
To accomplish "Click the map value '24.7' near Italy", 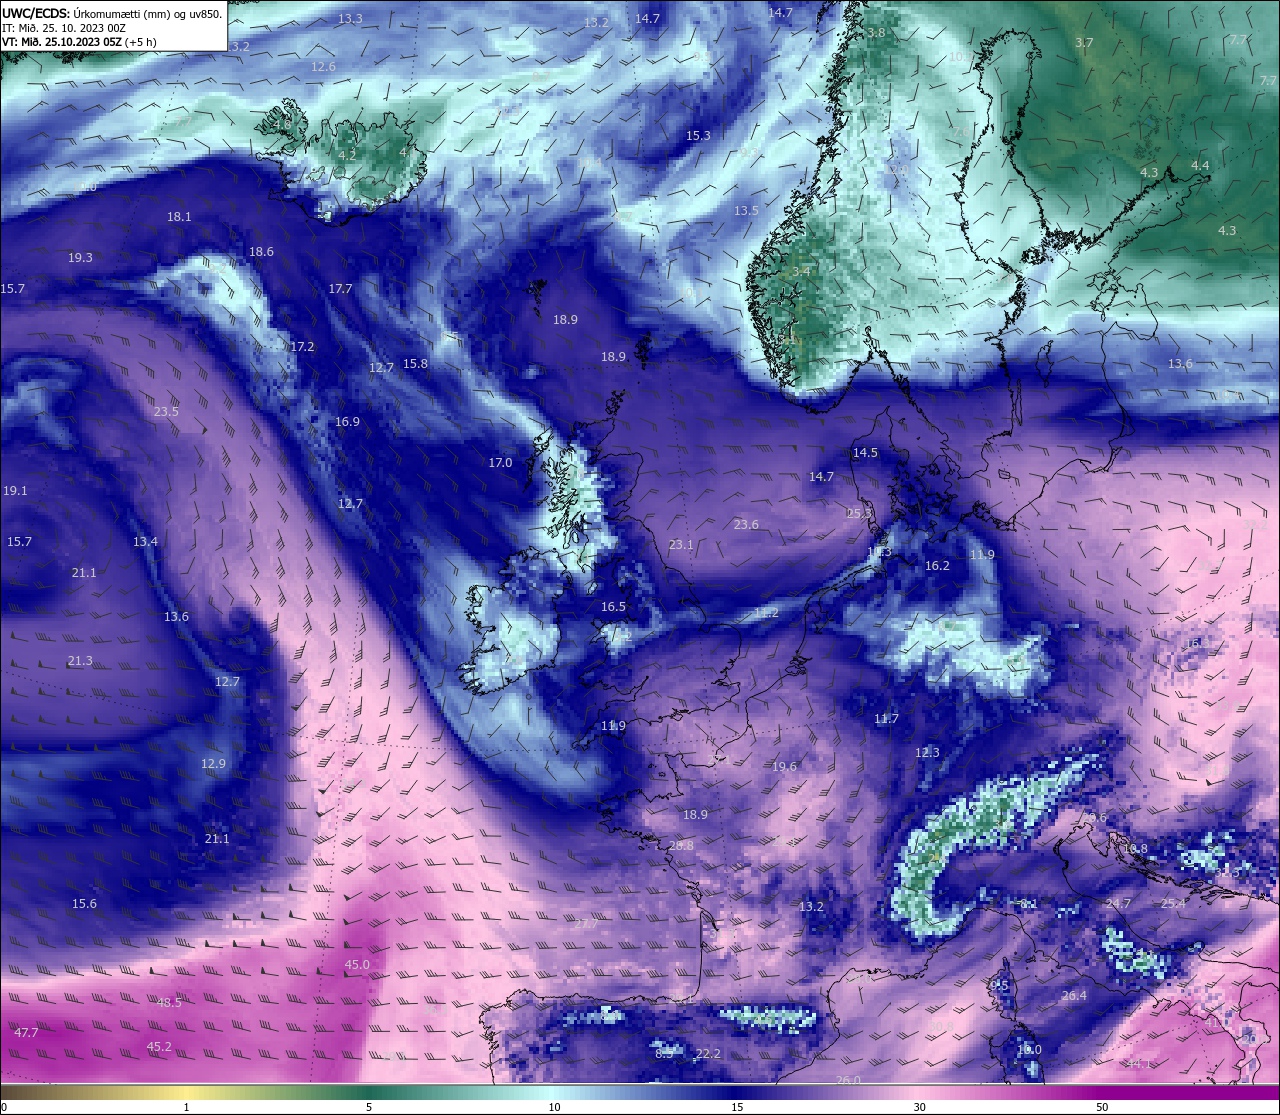I will click(x=1118, y=904).
